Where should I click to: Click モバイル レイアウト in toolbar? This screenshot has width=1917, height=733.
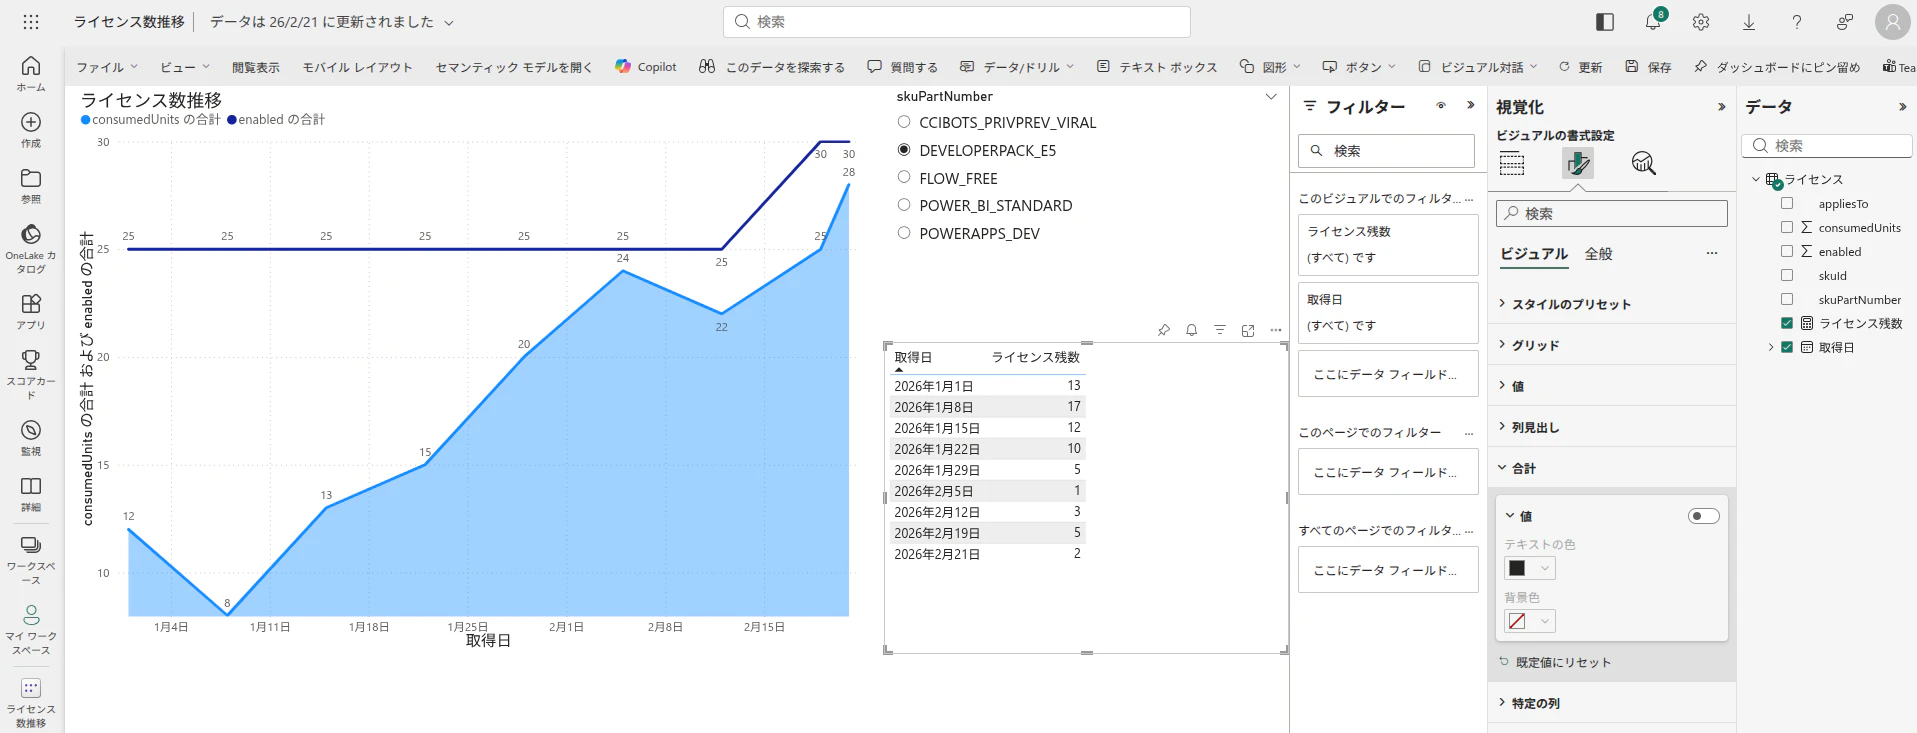358,67
